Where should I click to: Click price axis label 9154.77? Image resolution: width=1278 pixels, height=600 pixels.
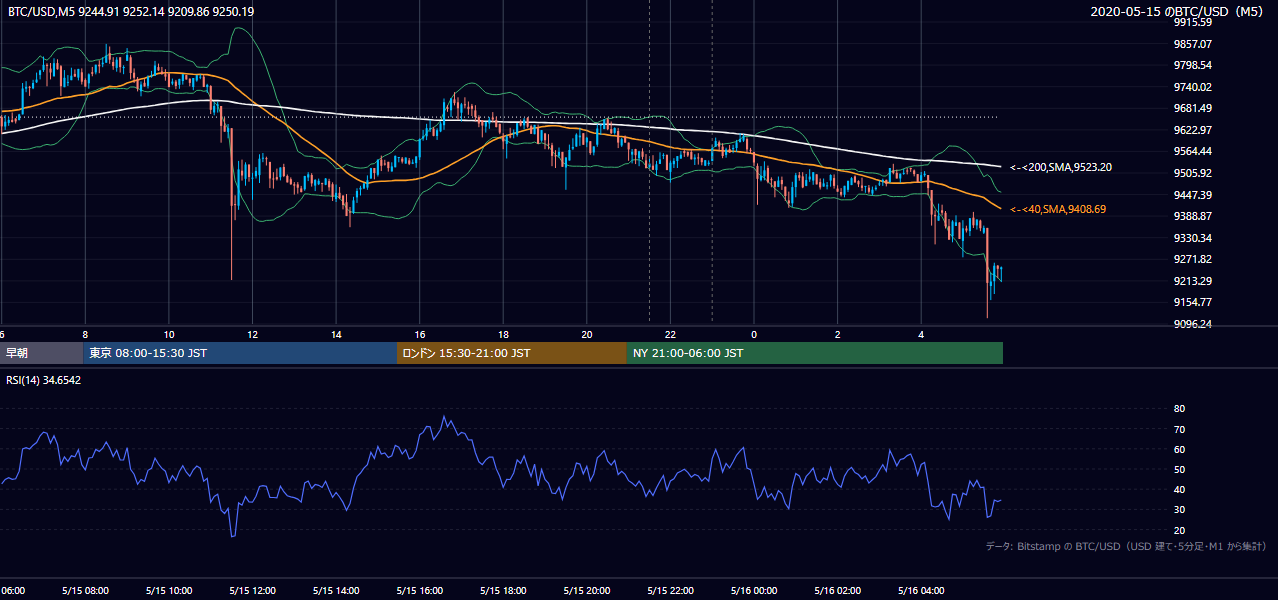pyautogui.click(x=1193, y=302)
